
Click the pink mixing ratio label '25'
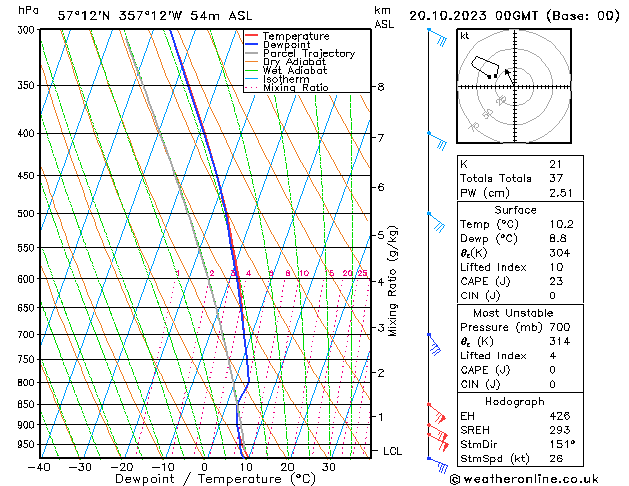coord(362,273)
